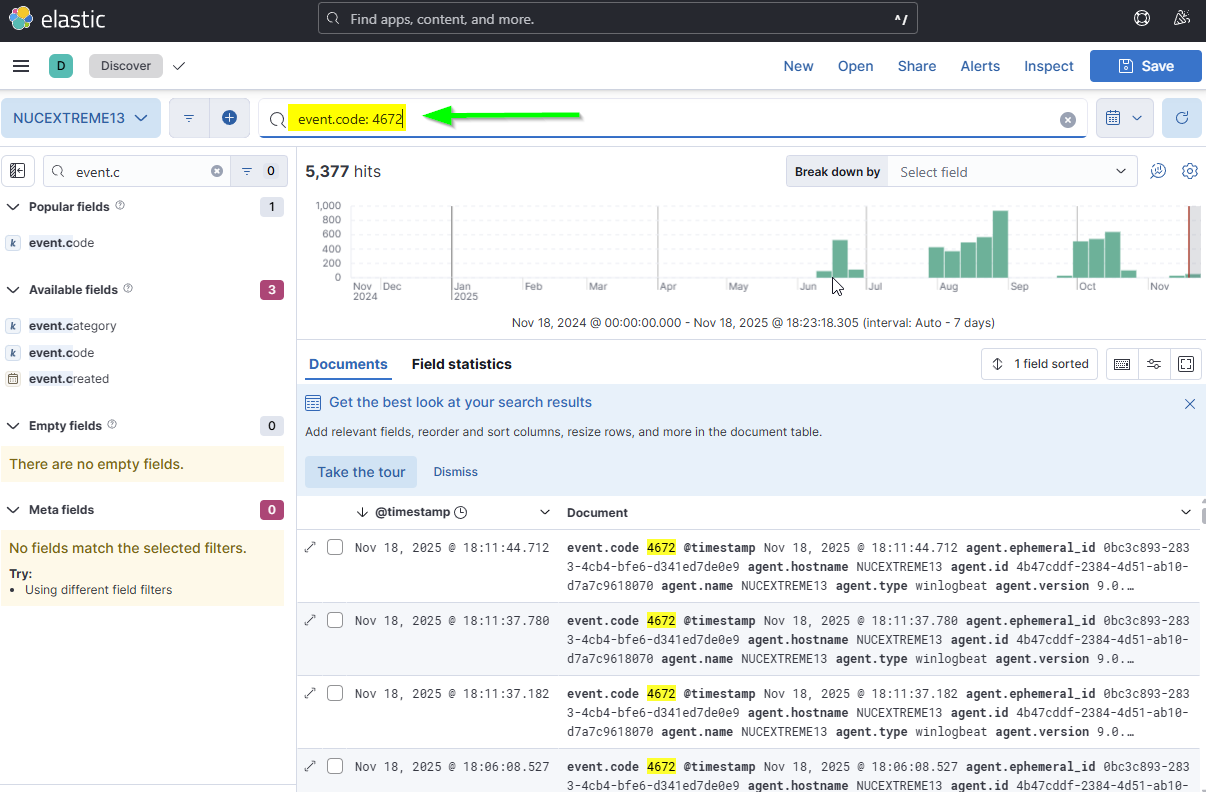Open the Inspect menu item

click(1048, 66)
